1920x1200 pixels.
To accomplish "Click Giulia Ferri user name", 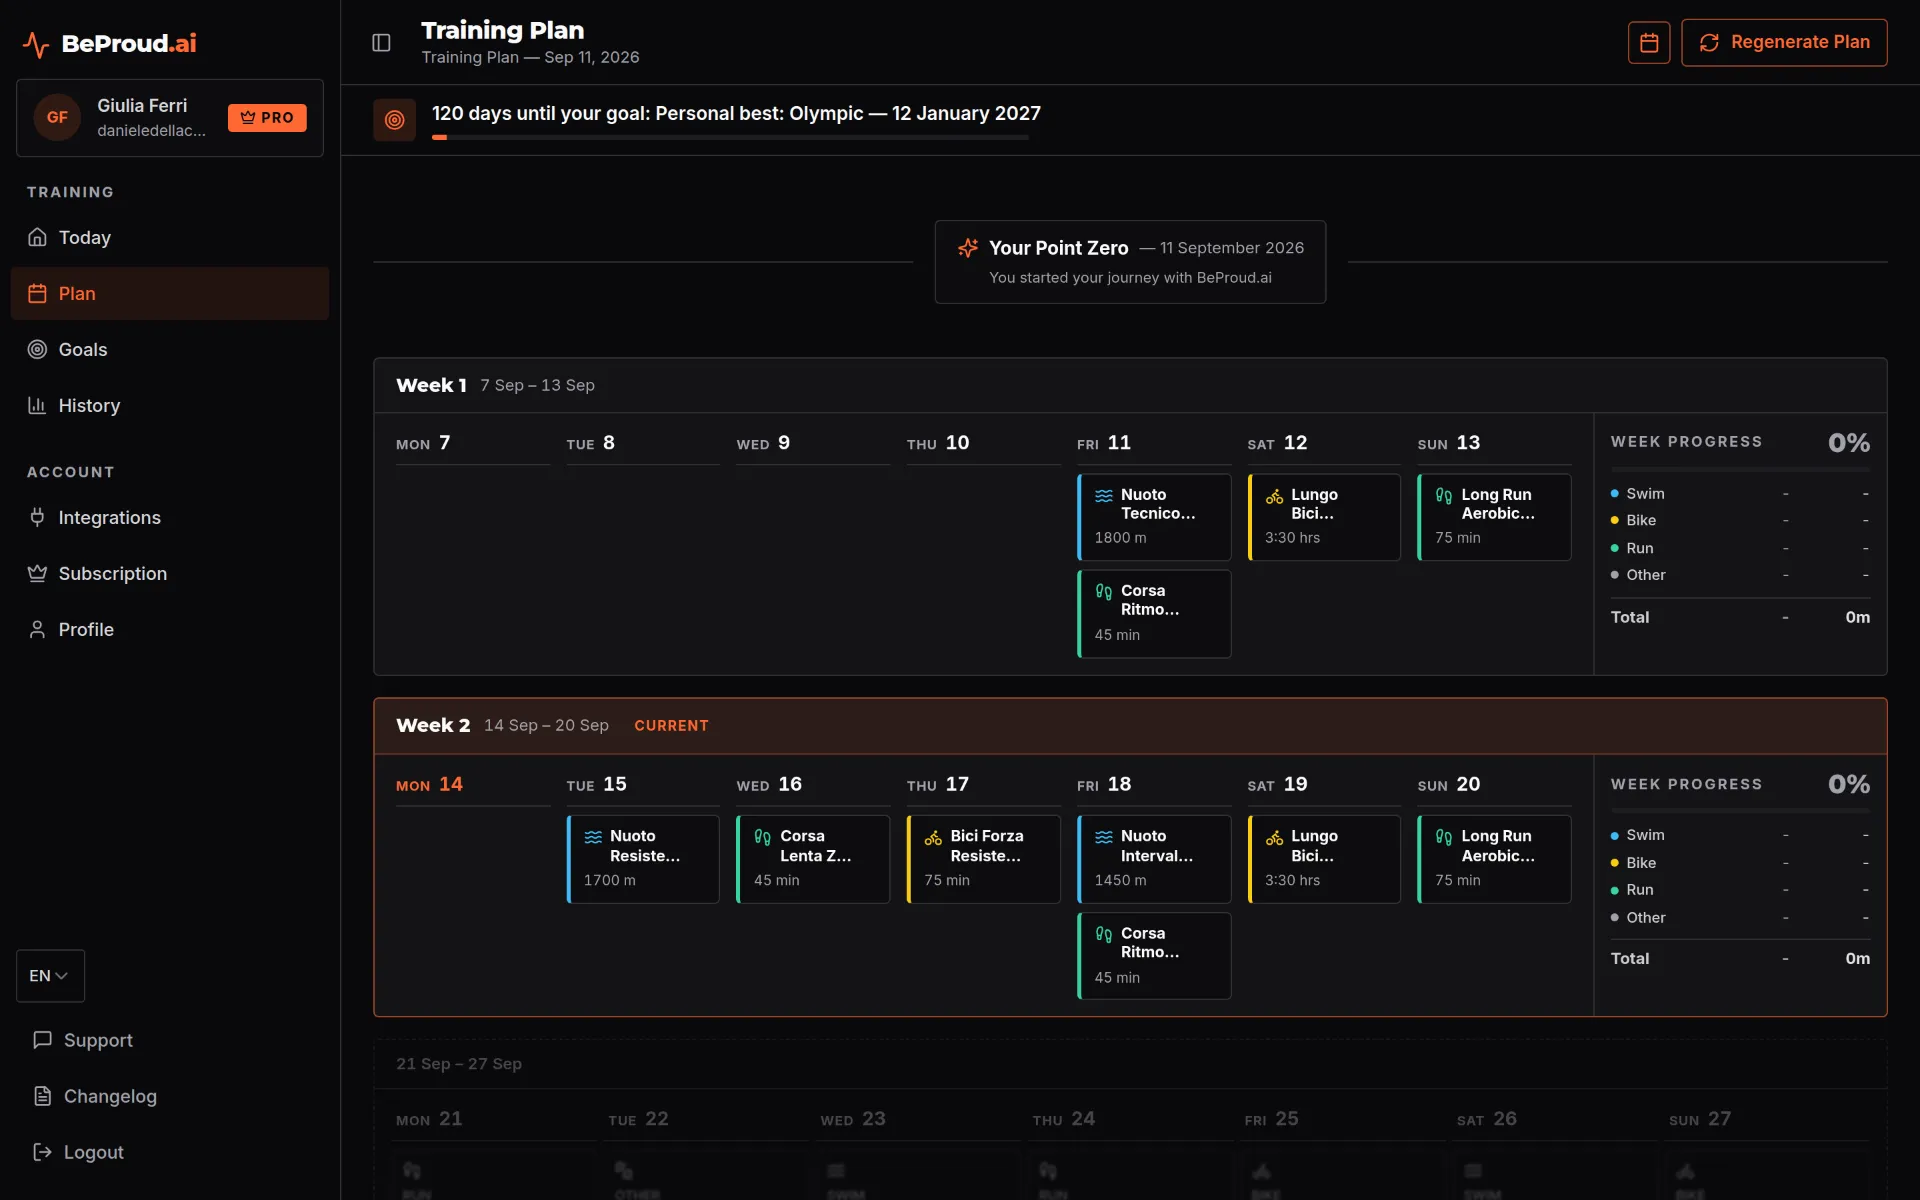I will [142, 105].
